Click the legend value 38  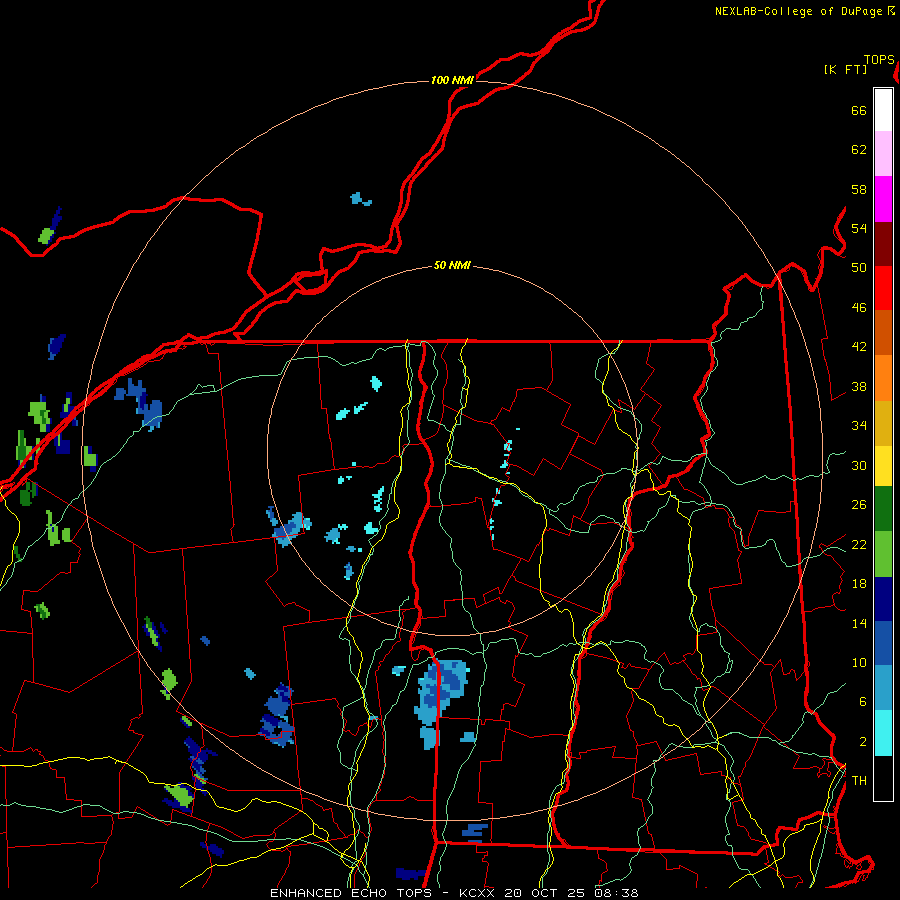point(859,387)
